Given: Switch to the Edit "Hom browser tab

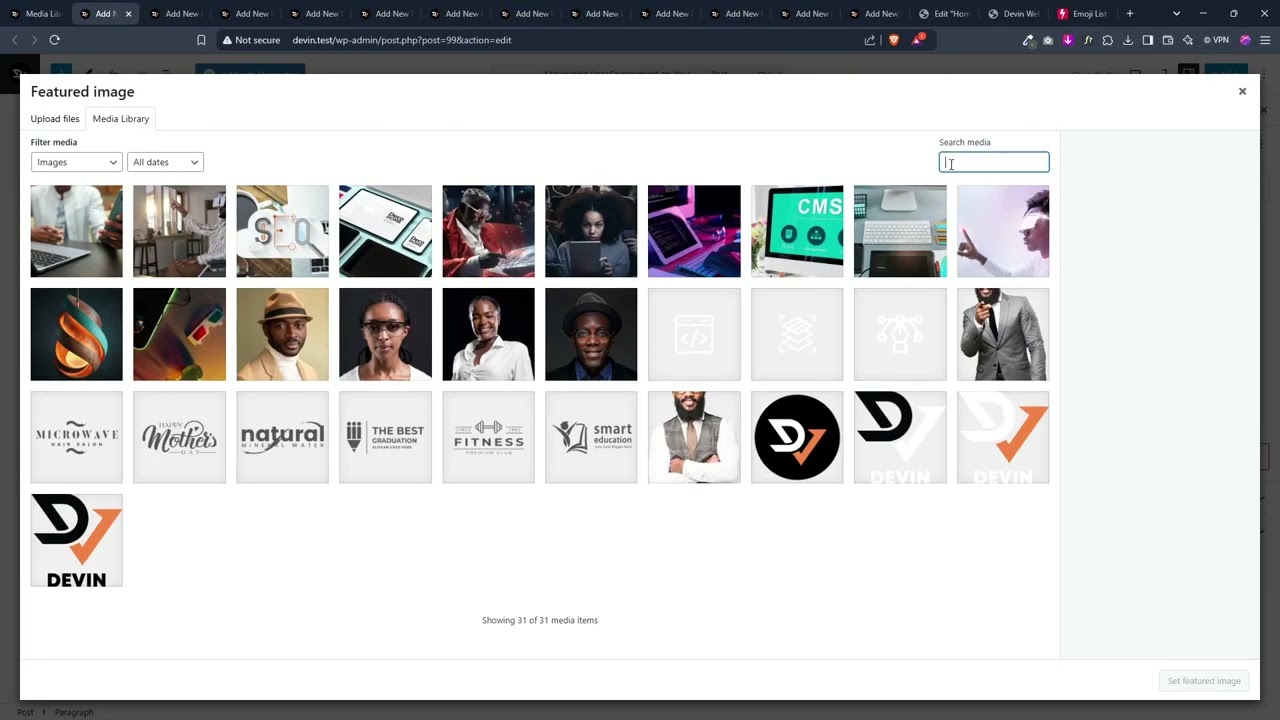Looking at the screenshot, I should 945,14.
